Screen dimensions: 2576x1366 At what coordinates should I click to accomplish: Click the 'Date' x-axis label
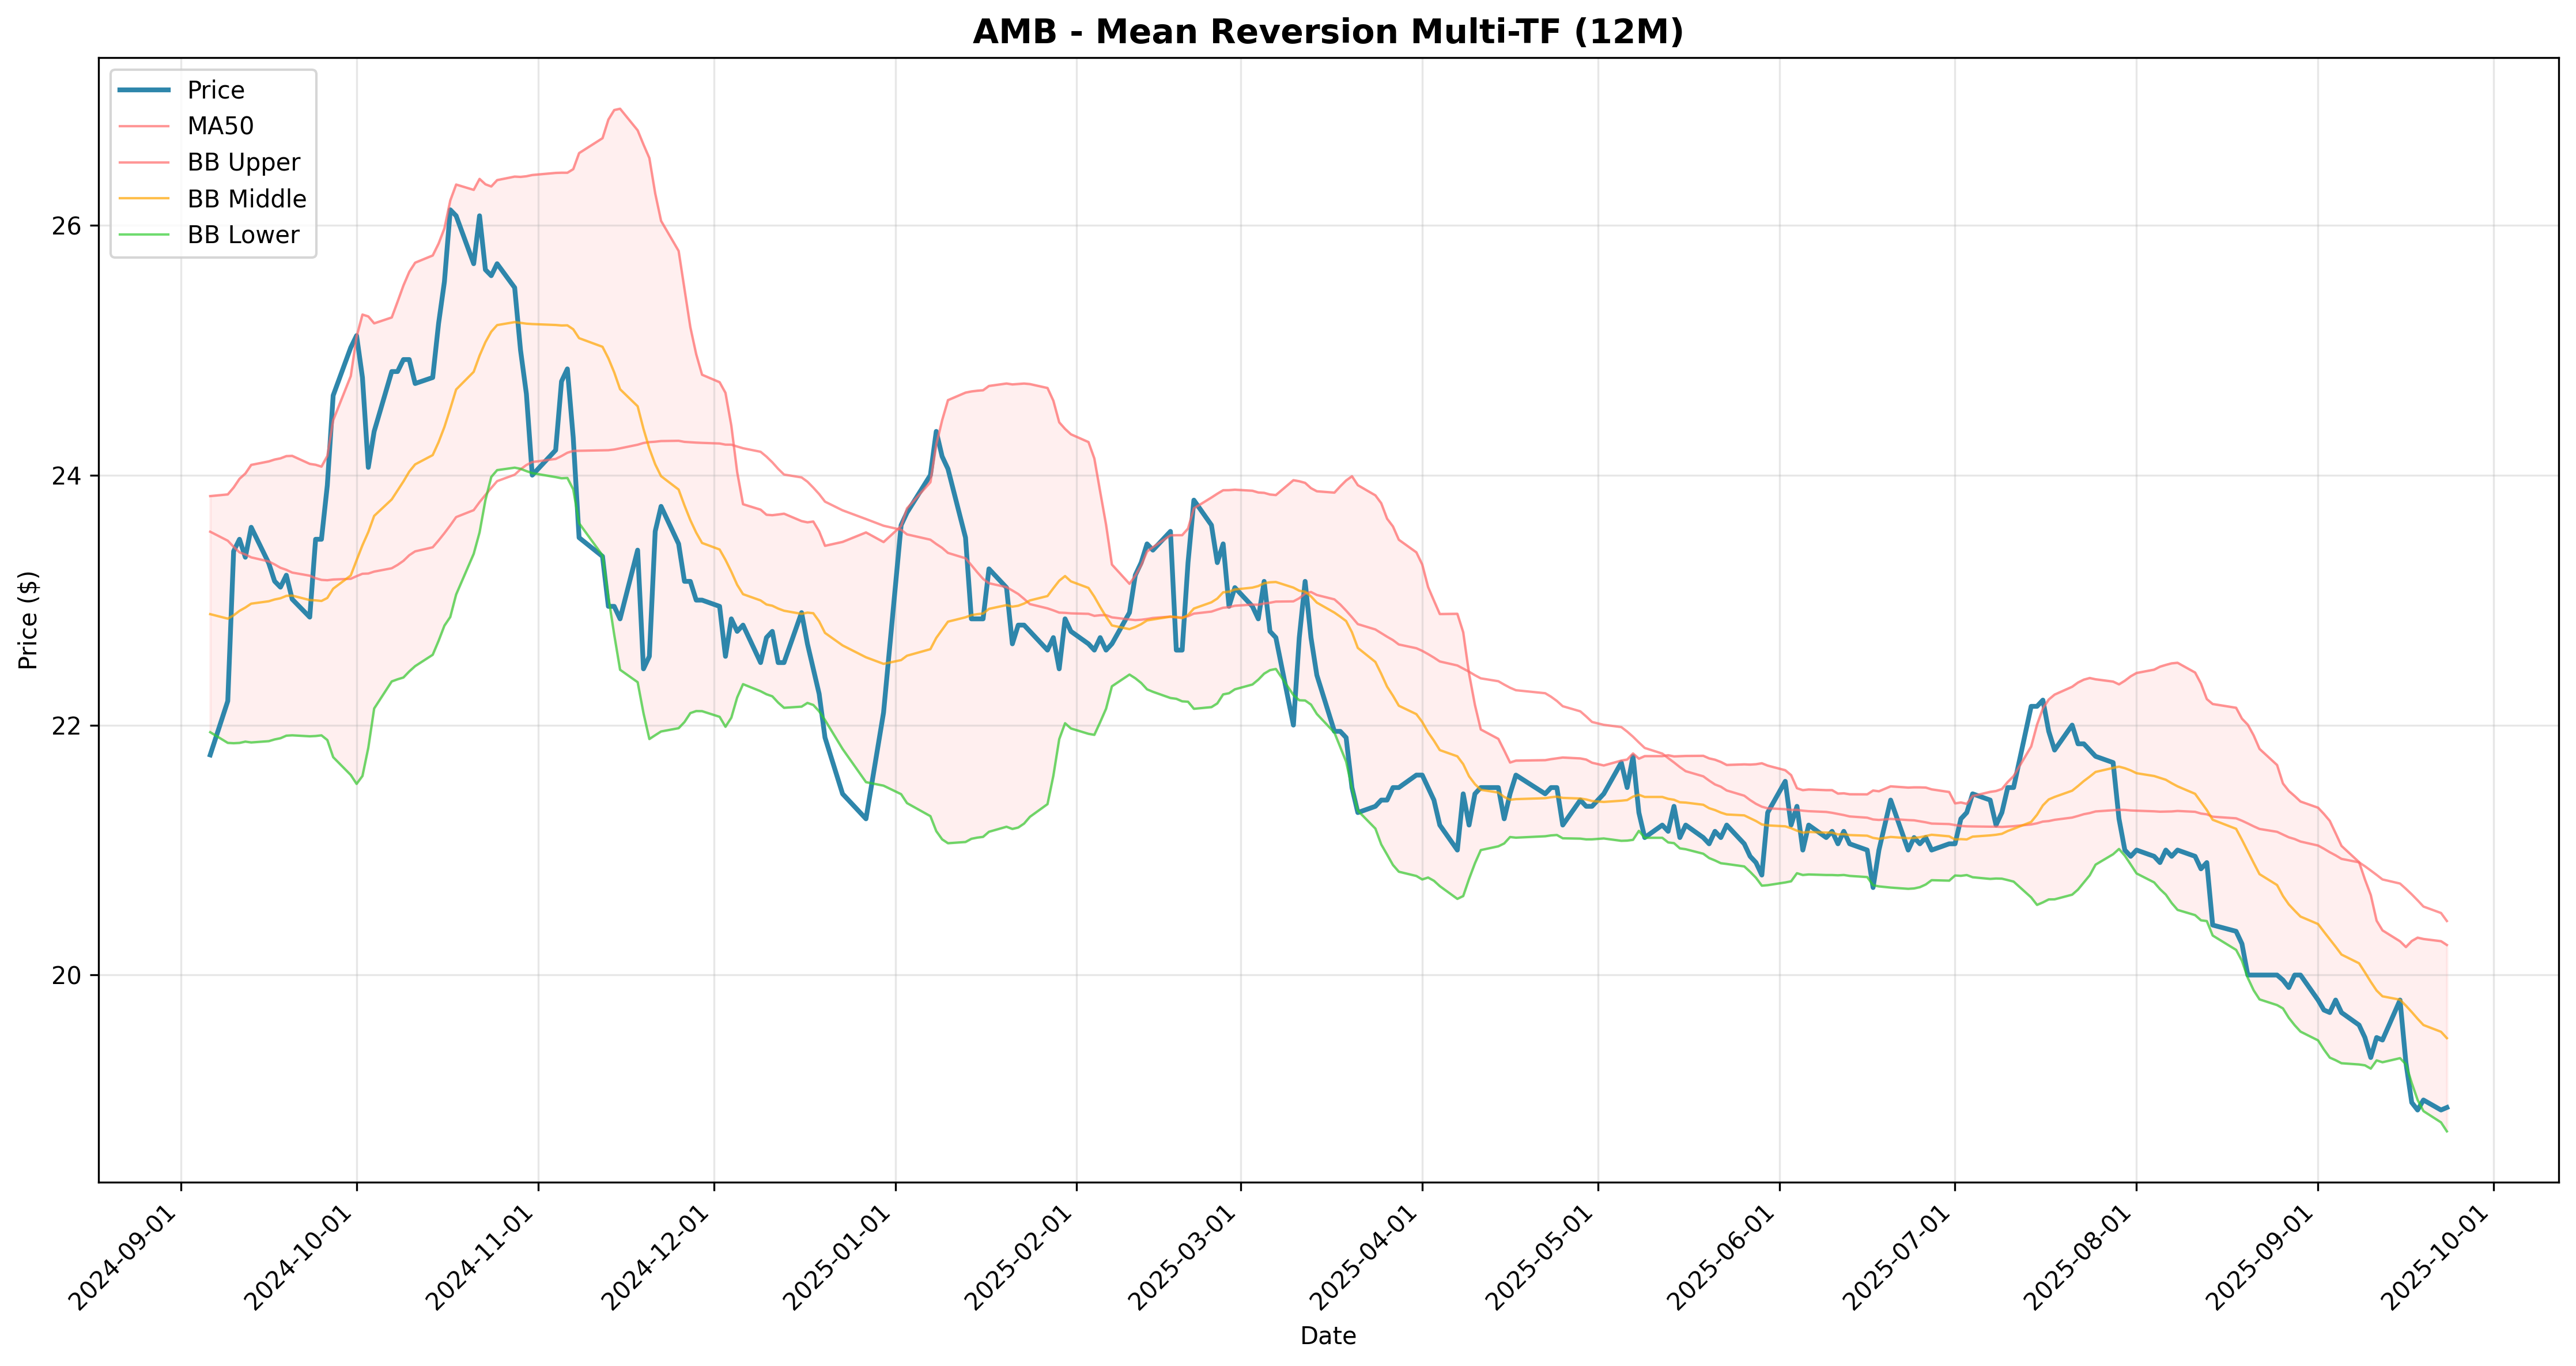pos(1328,1335)
